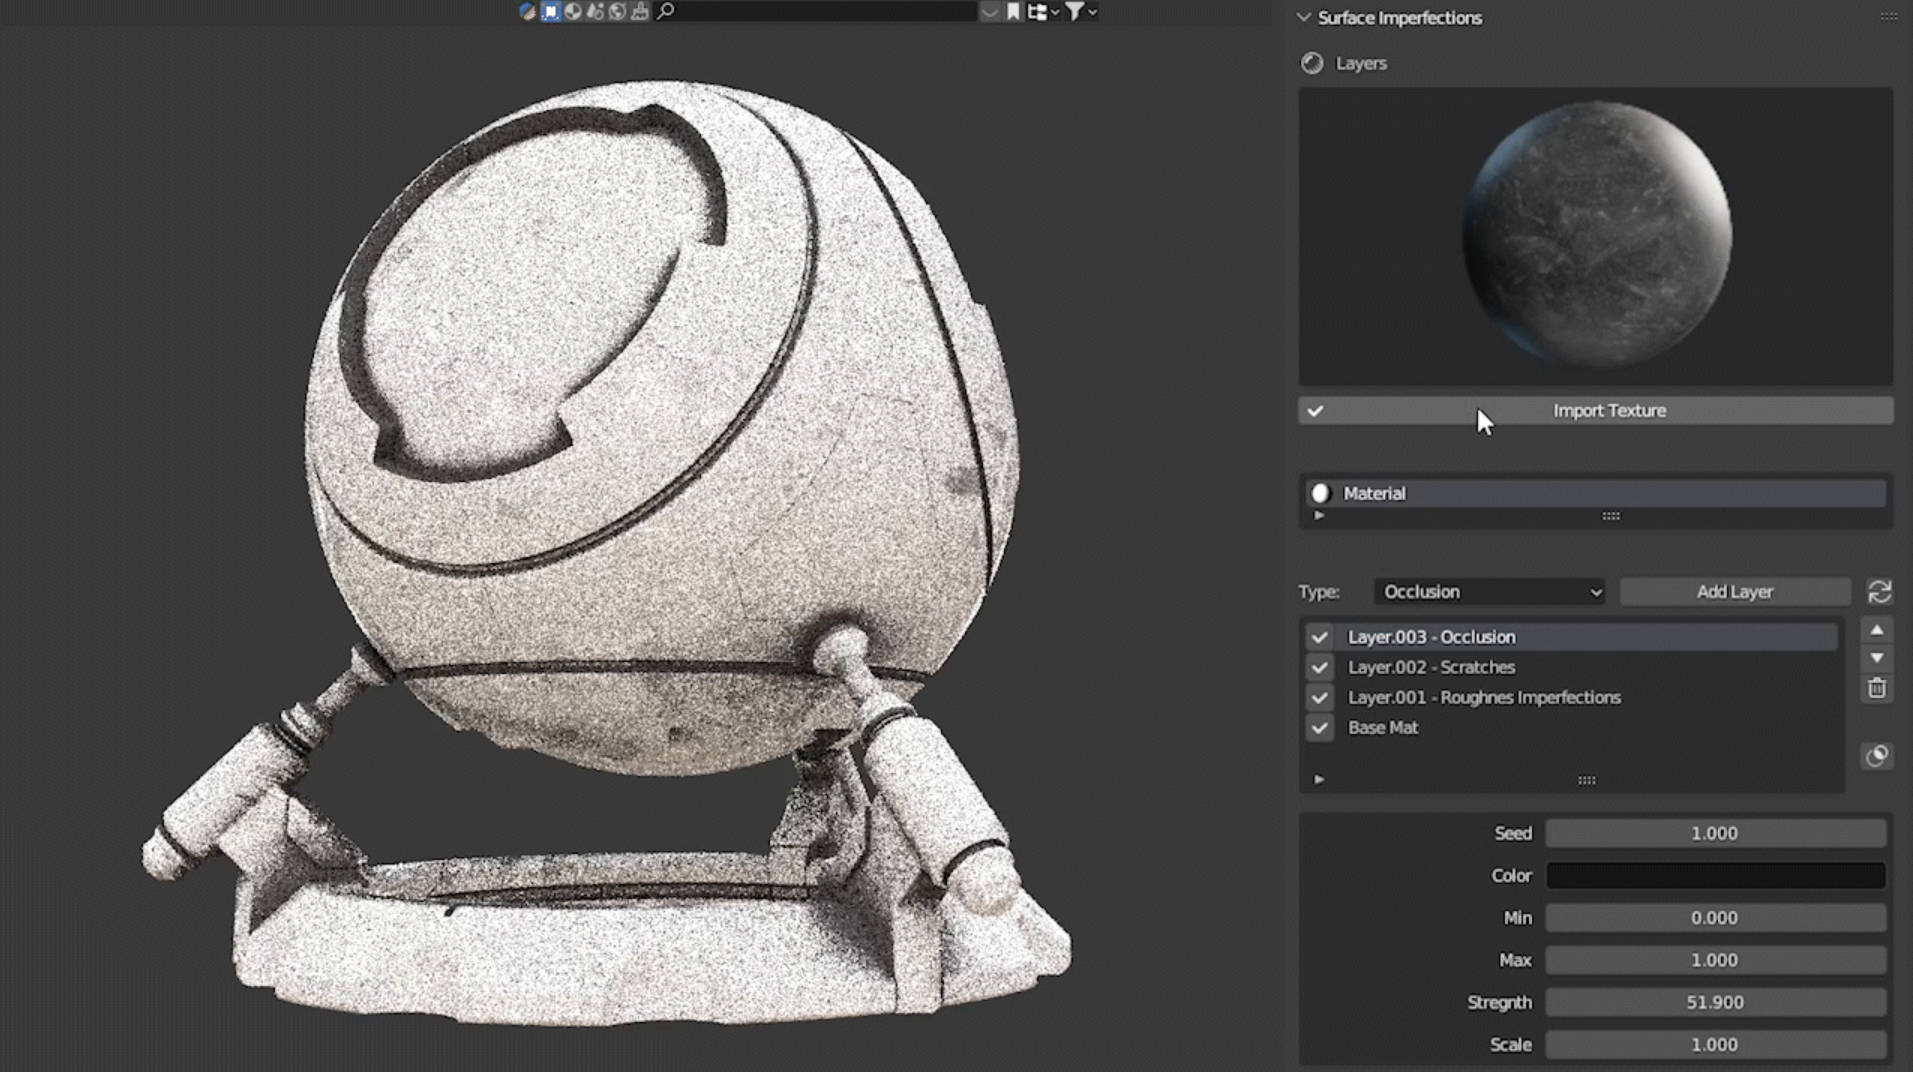1913x1072 pixels.
Task: Refresh the layer list
Action: pyautogui.click(x=1878, y=591)
